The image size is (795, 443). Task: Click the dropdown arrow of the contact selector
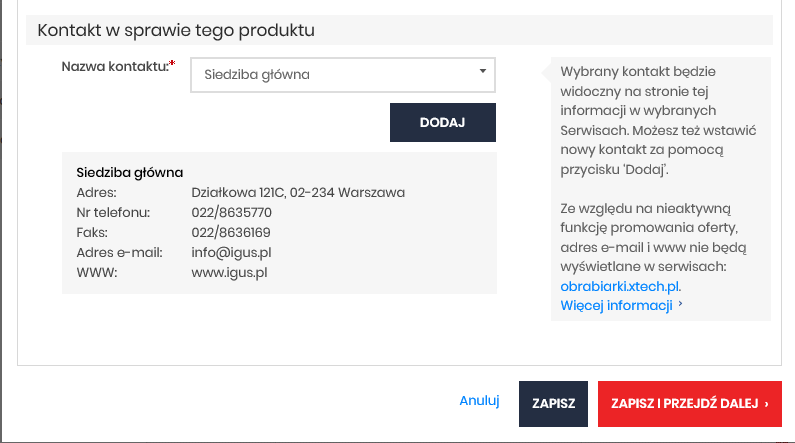482,72
